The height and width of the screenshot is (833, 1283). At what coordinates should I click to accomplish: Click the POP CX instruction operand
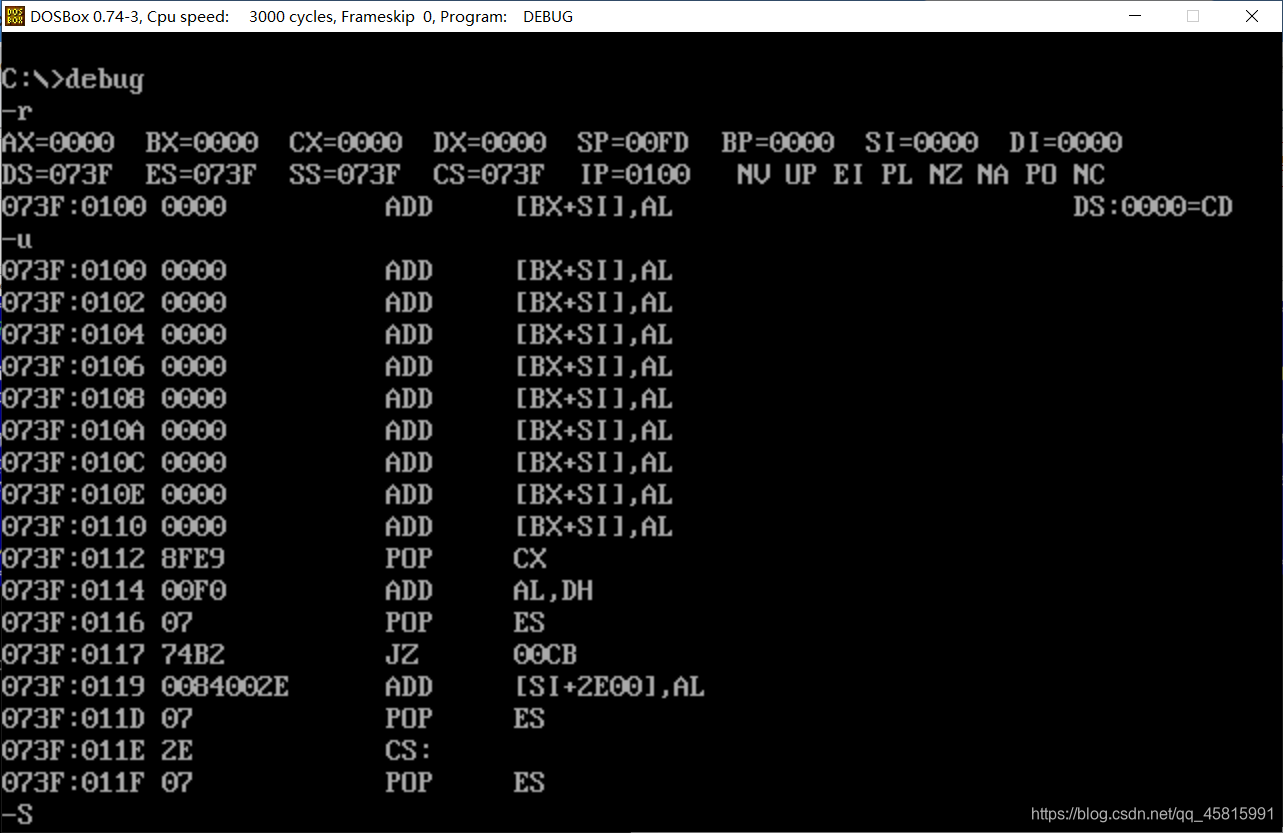point(530,559)
